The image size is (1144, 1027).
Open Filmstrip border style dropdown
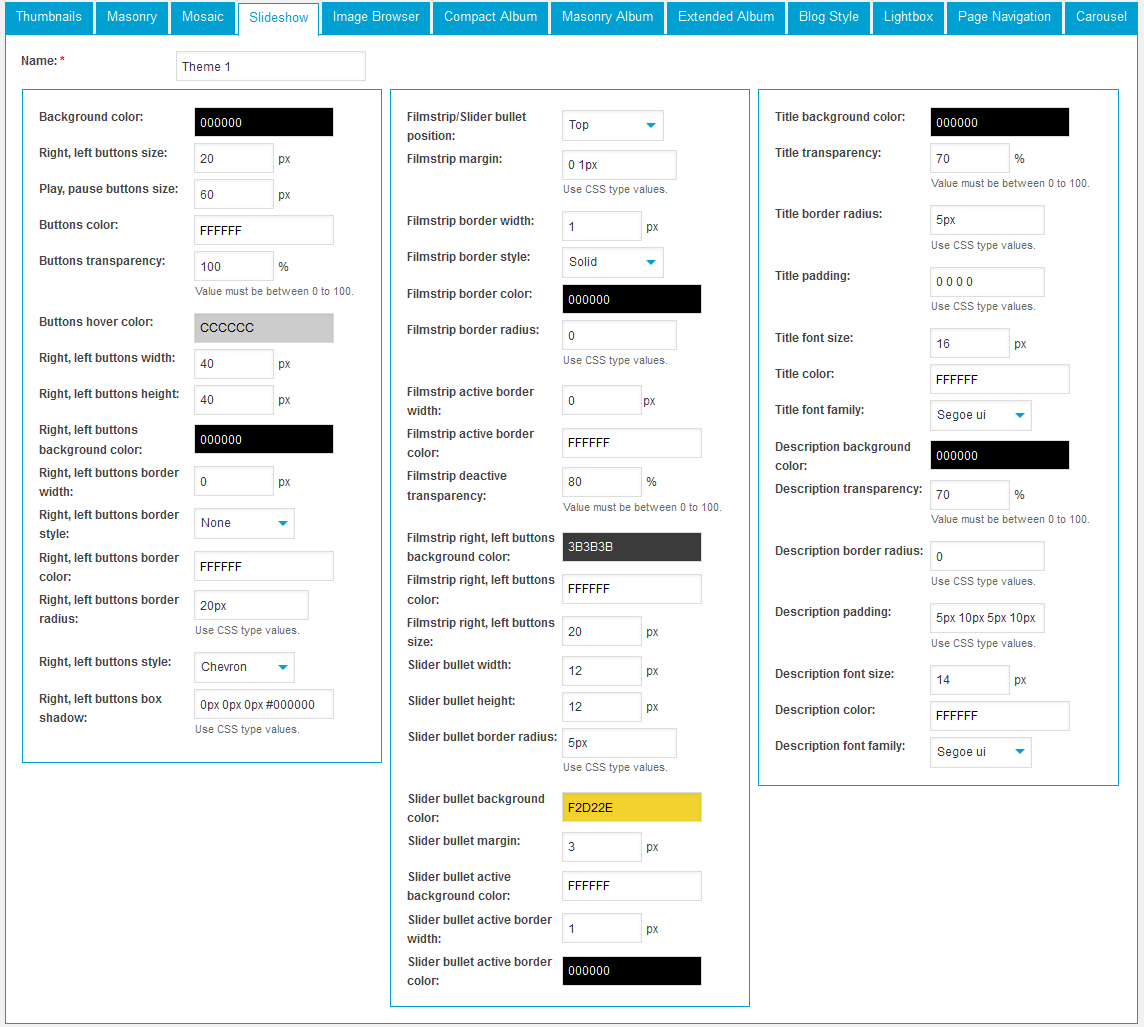click(612, 262)
